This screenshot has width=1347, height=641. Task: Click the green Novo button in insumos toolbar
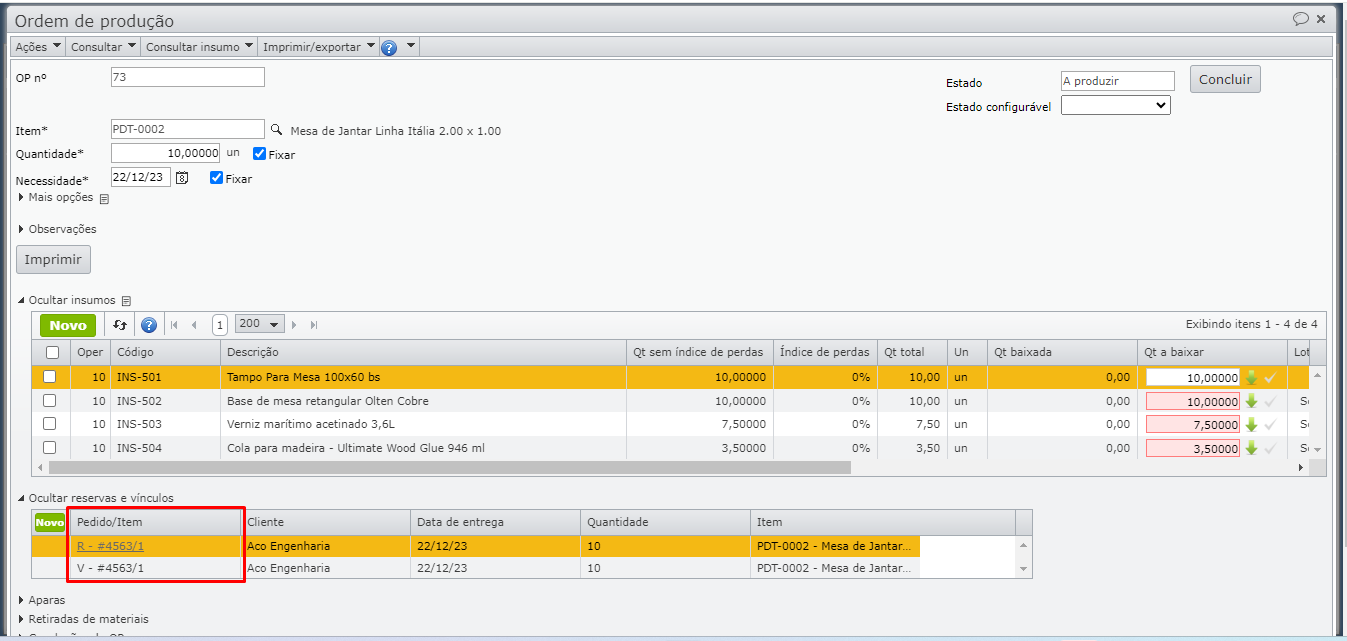(x=68, y=325)
